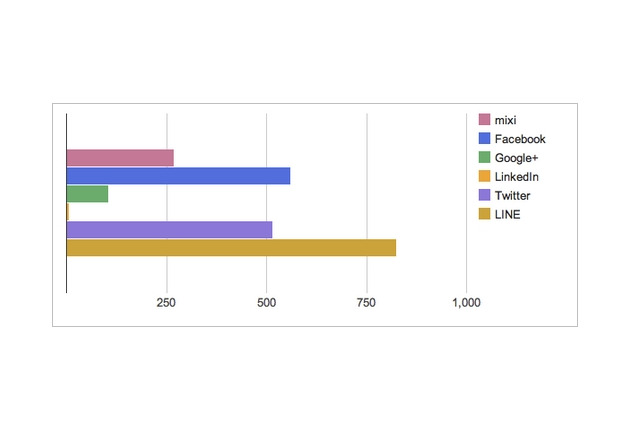This screenshot has height=426, width=640.
Task: Click the Google+ legend label
Action: (517, 158)
